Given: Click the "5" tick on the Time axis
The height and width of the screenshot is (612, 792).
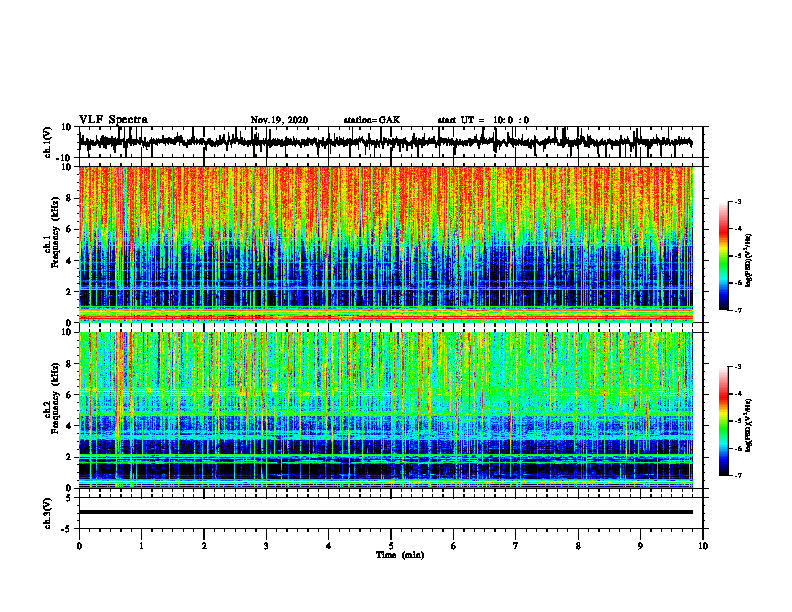Looking at the screenshot, I should click(x=391, y=546).
